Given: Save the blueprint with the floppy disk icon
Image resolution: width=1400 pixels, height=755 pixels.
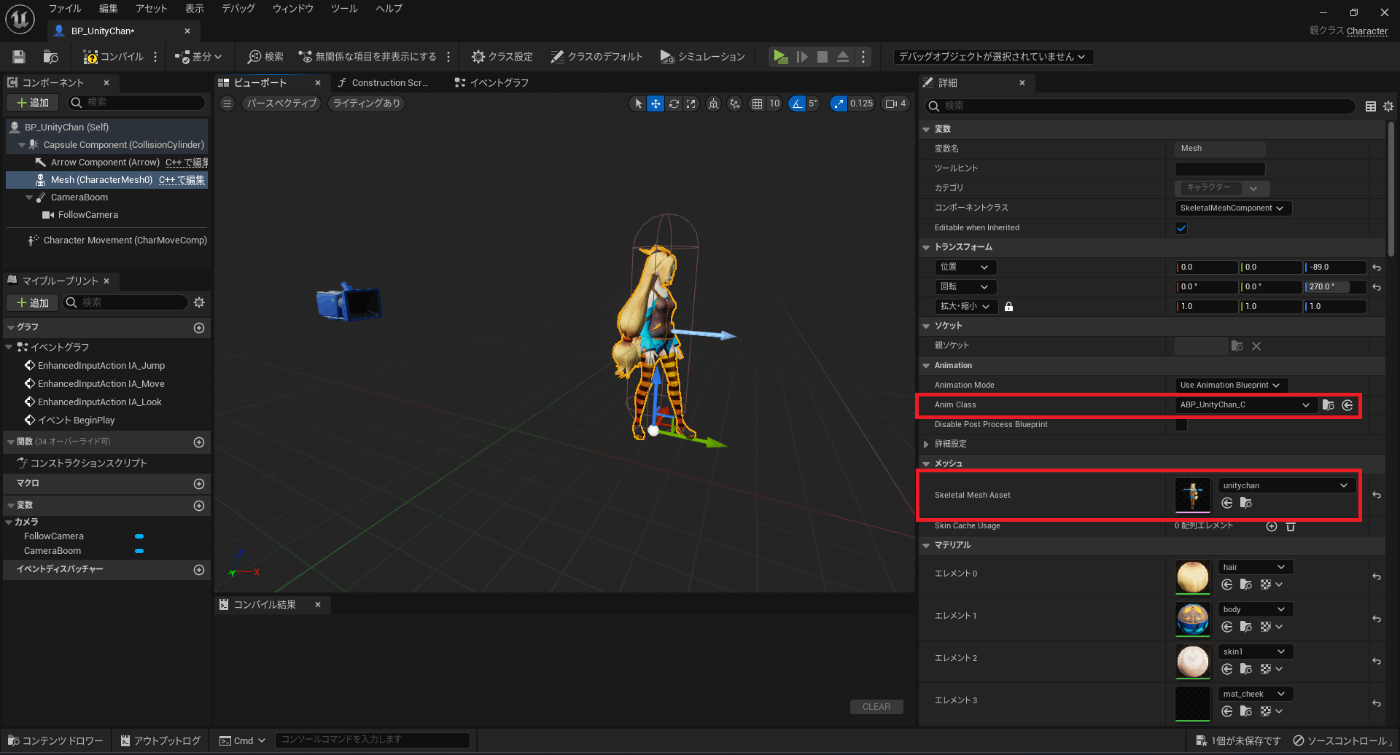Looking at the screenshot, I should [18, 57].
